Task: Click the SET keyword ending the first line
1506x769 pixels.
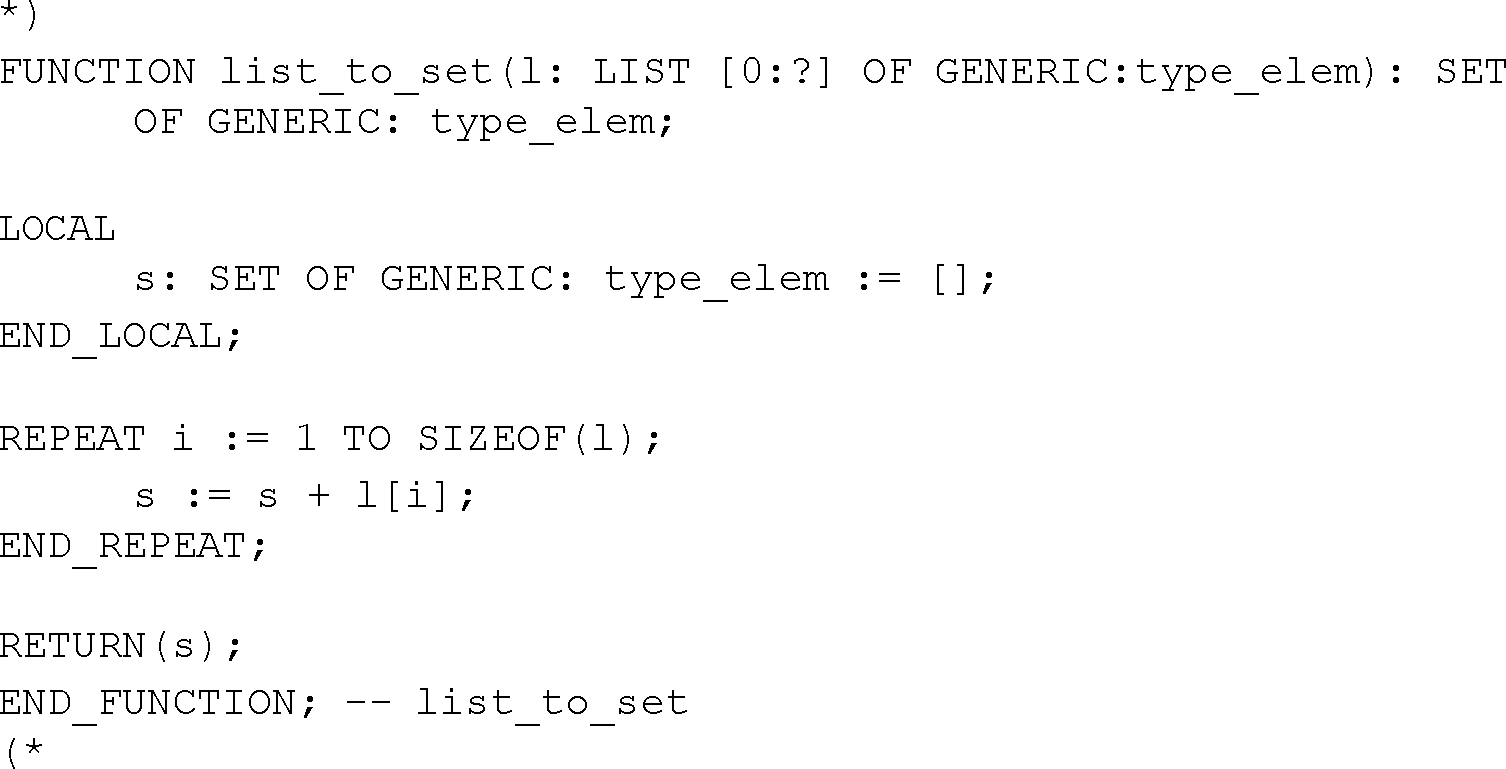Action: 1470,72
